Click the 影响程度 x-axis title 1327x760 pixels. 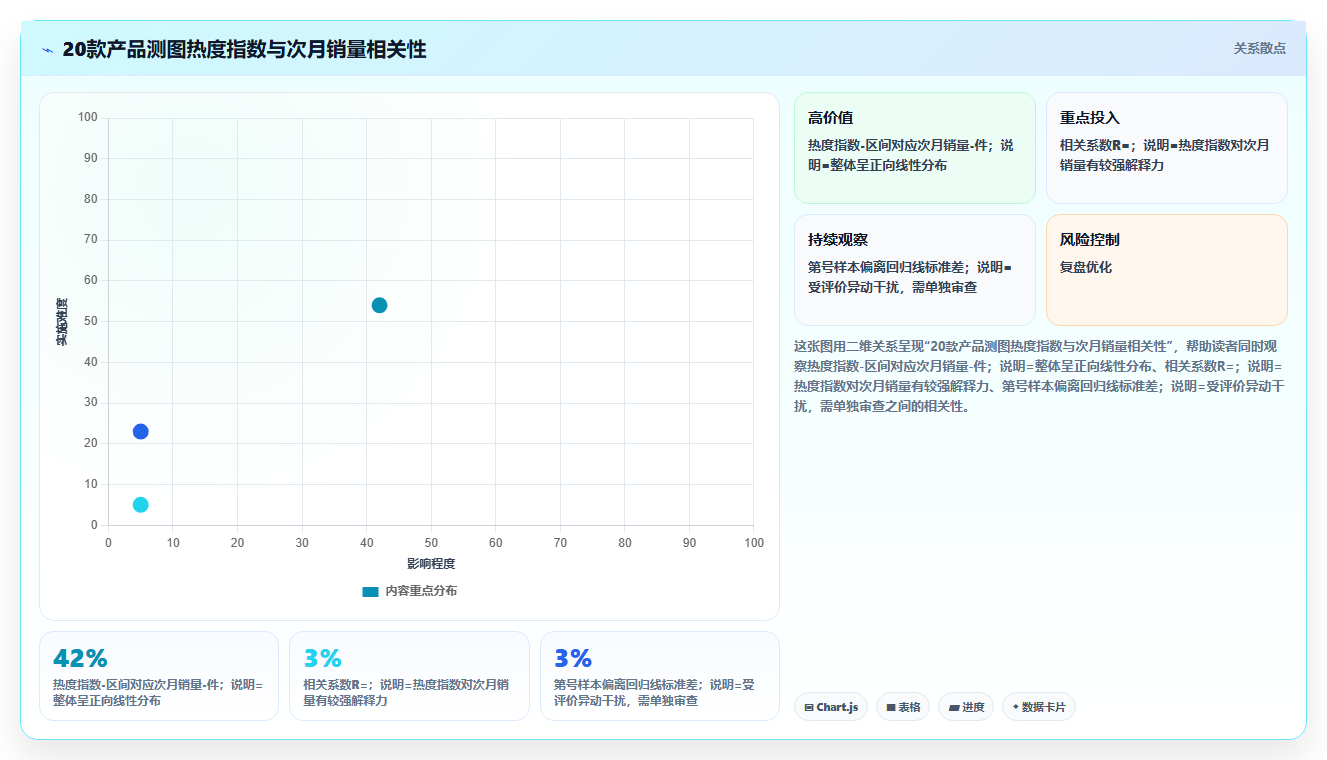point(431,564)
